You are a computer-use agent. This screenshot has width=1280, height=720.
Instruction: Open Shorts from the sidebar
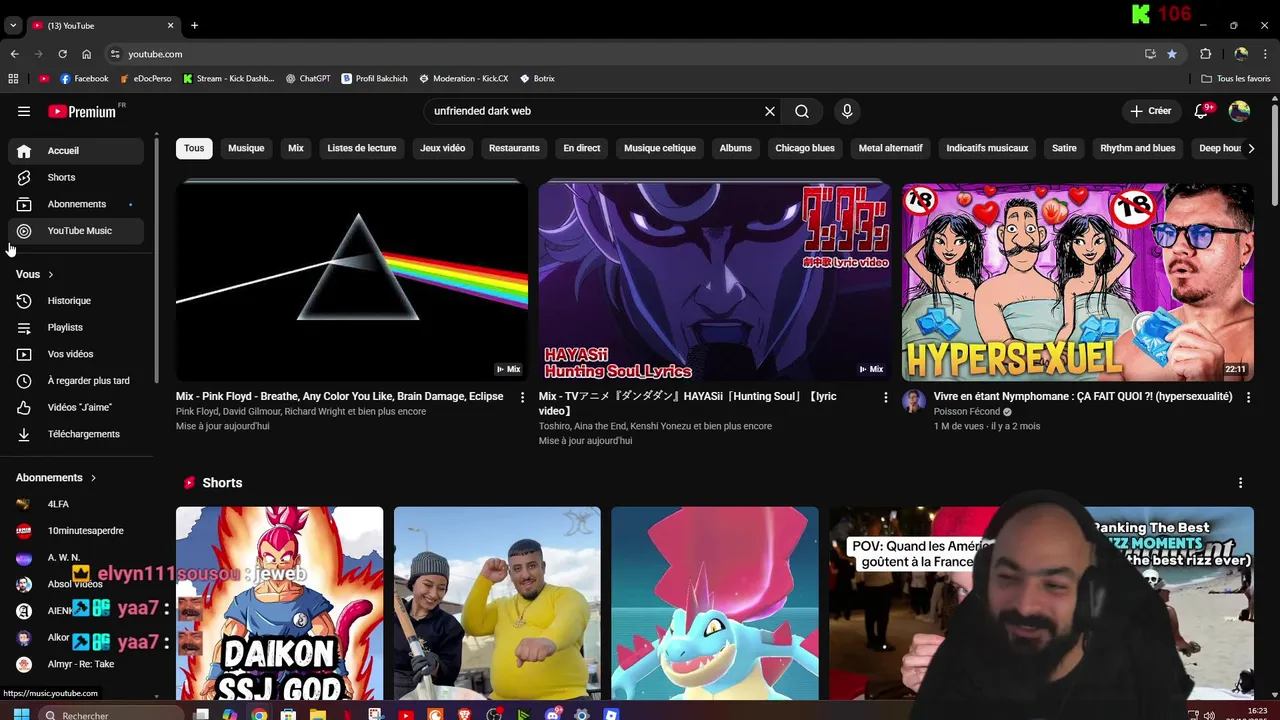[76, 177]
